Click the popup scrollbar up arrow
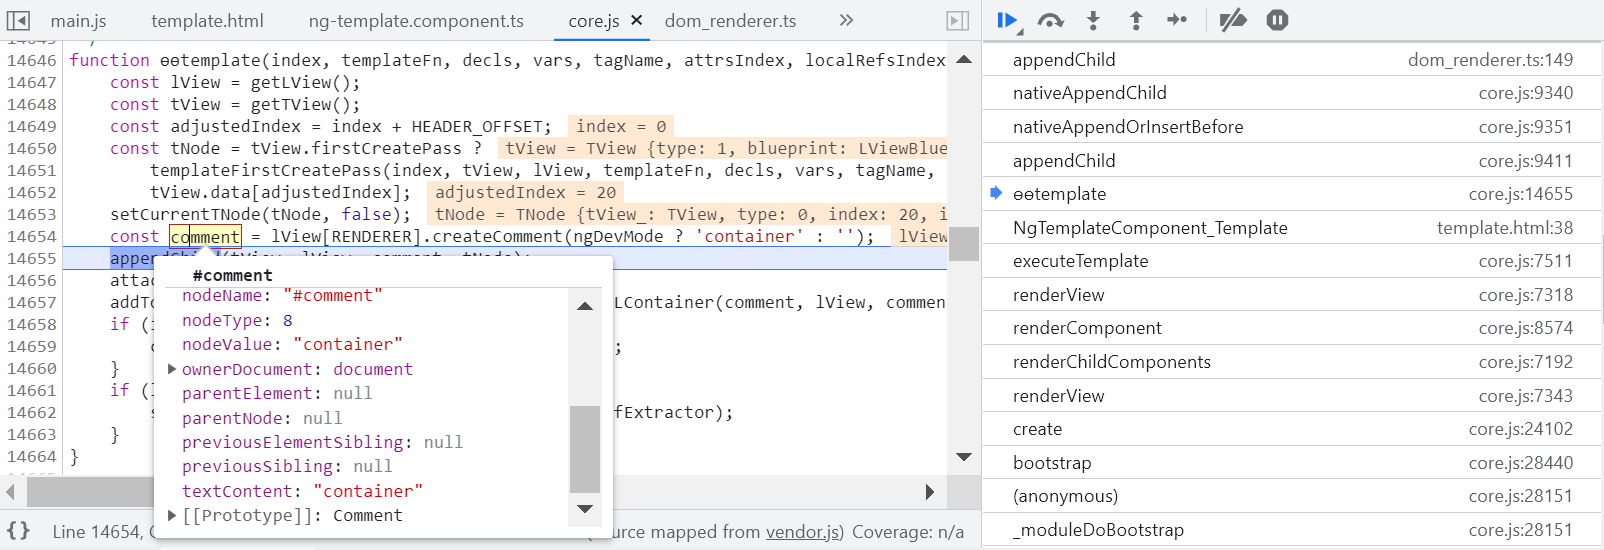 (585, 306)
